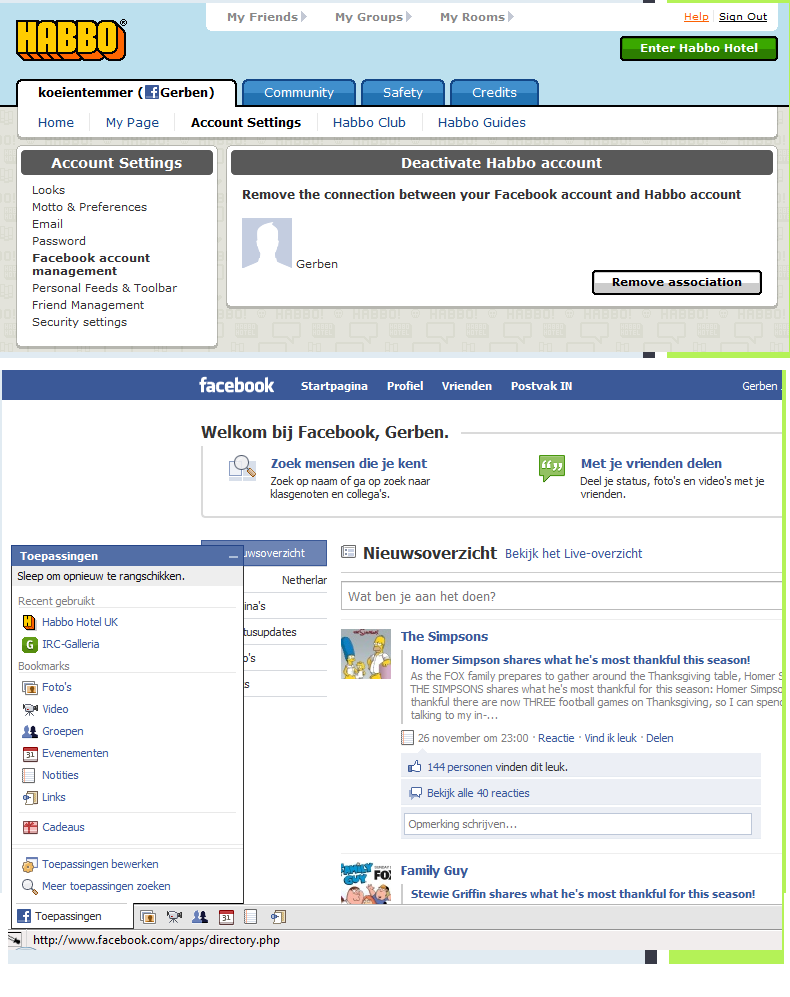
Task: Click the notes icon in the bottom bar
Action: (251, 917)
